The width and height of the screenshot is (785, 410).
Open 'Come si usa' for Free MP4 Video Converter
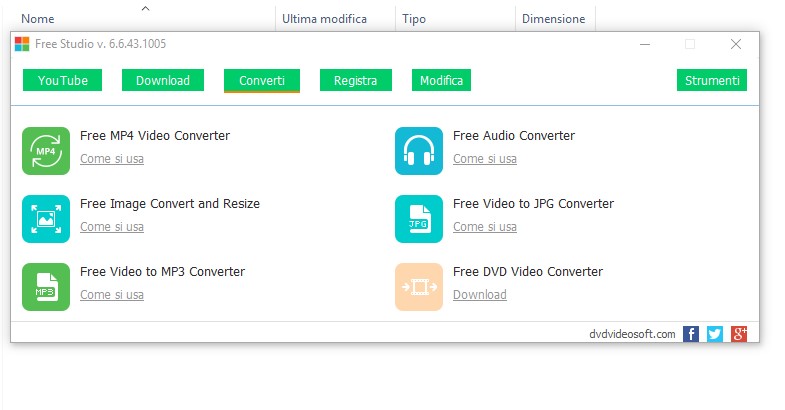(112, 159)
